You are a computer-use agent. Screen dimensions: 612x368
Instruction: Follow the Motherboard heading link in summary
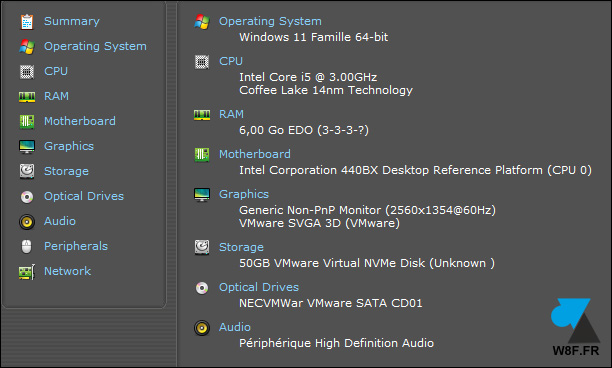tap(254, 154)
